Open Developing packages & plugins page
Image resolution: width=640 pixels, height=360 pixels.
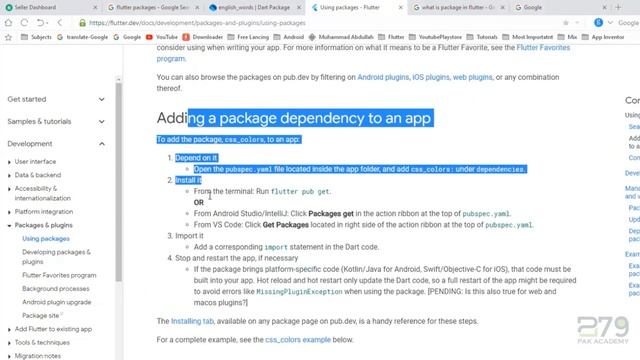(x=56, y=257)
